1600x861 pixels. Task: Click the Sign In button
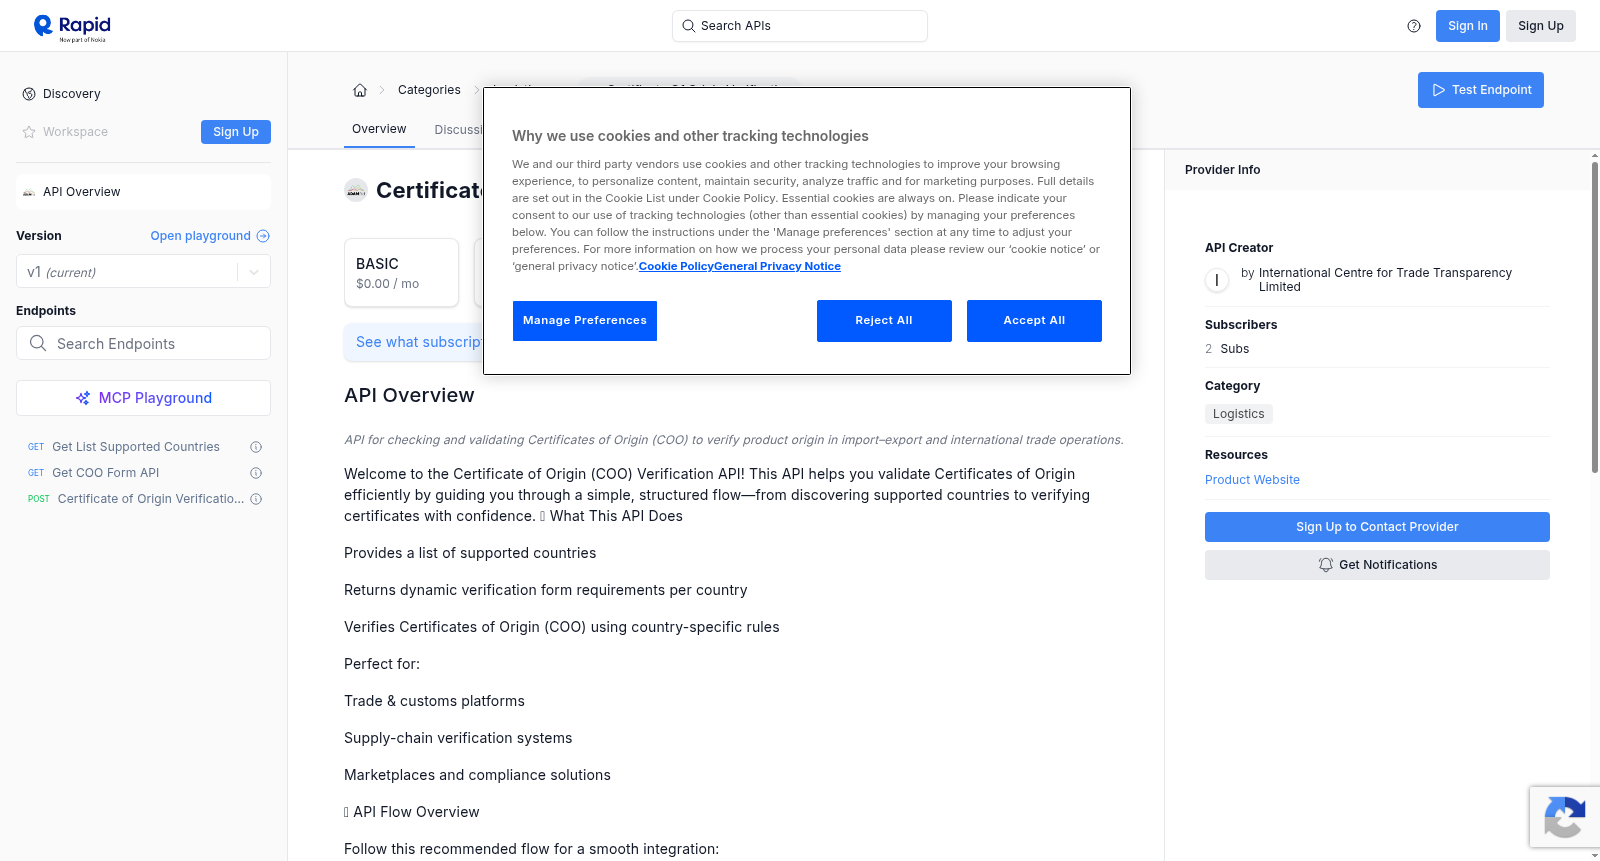[x=1467, y=26]
